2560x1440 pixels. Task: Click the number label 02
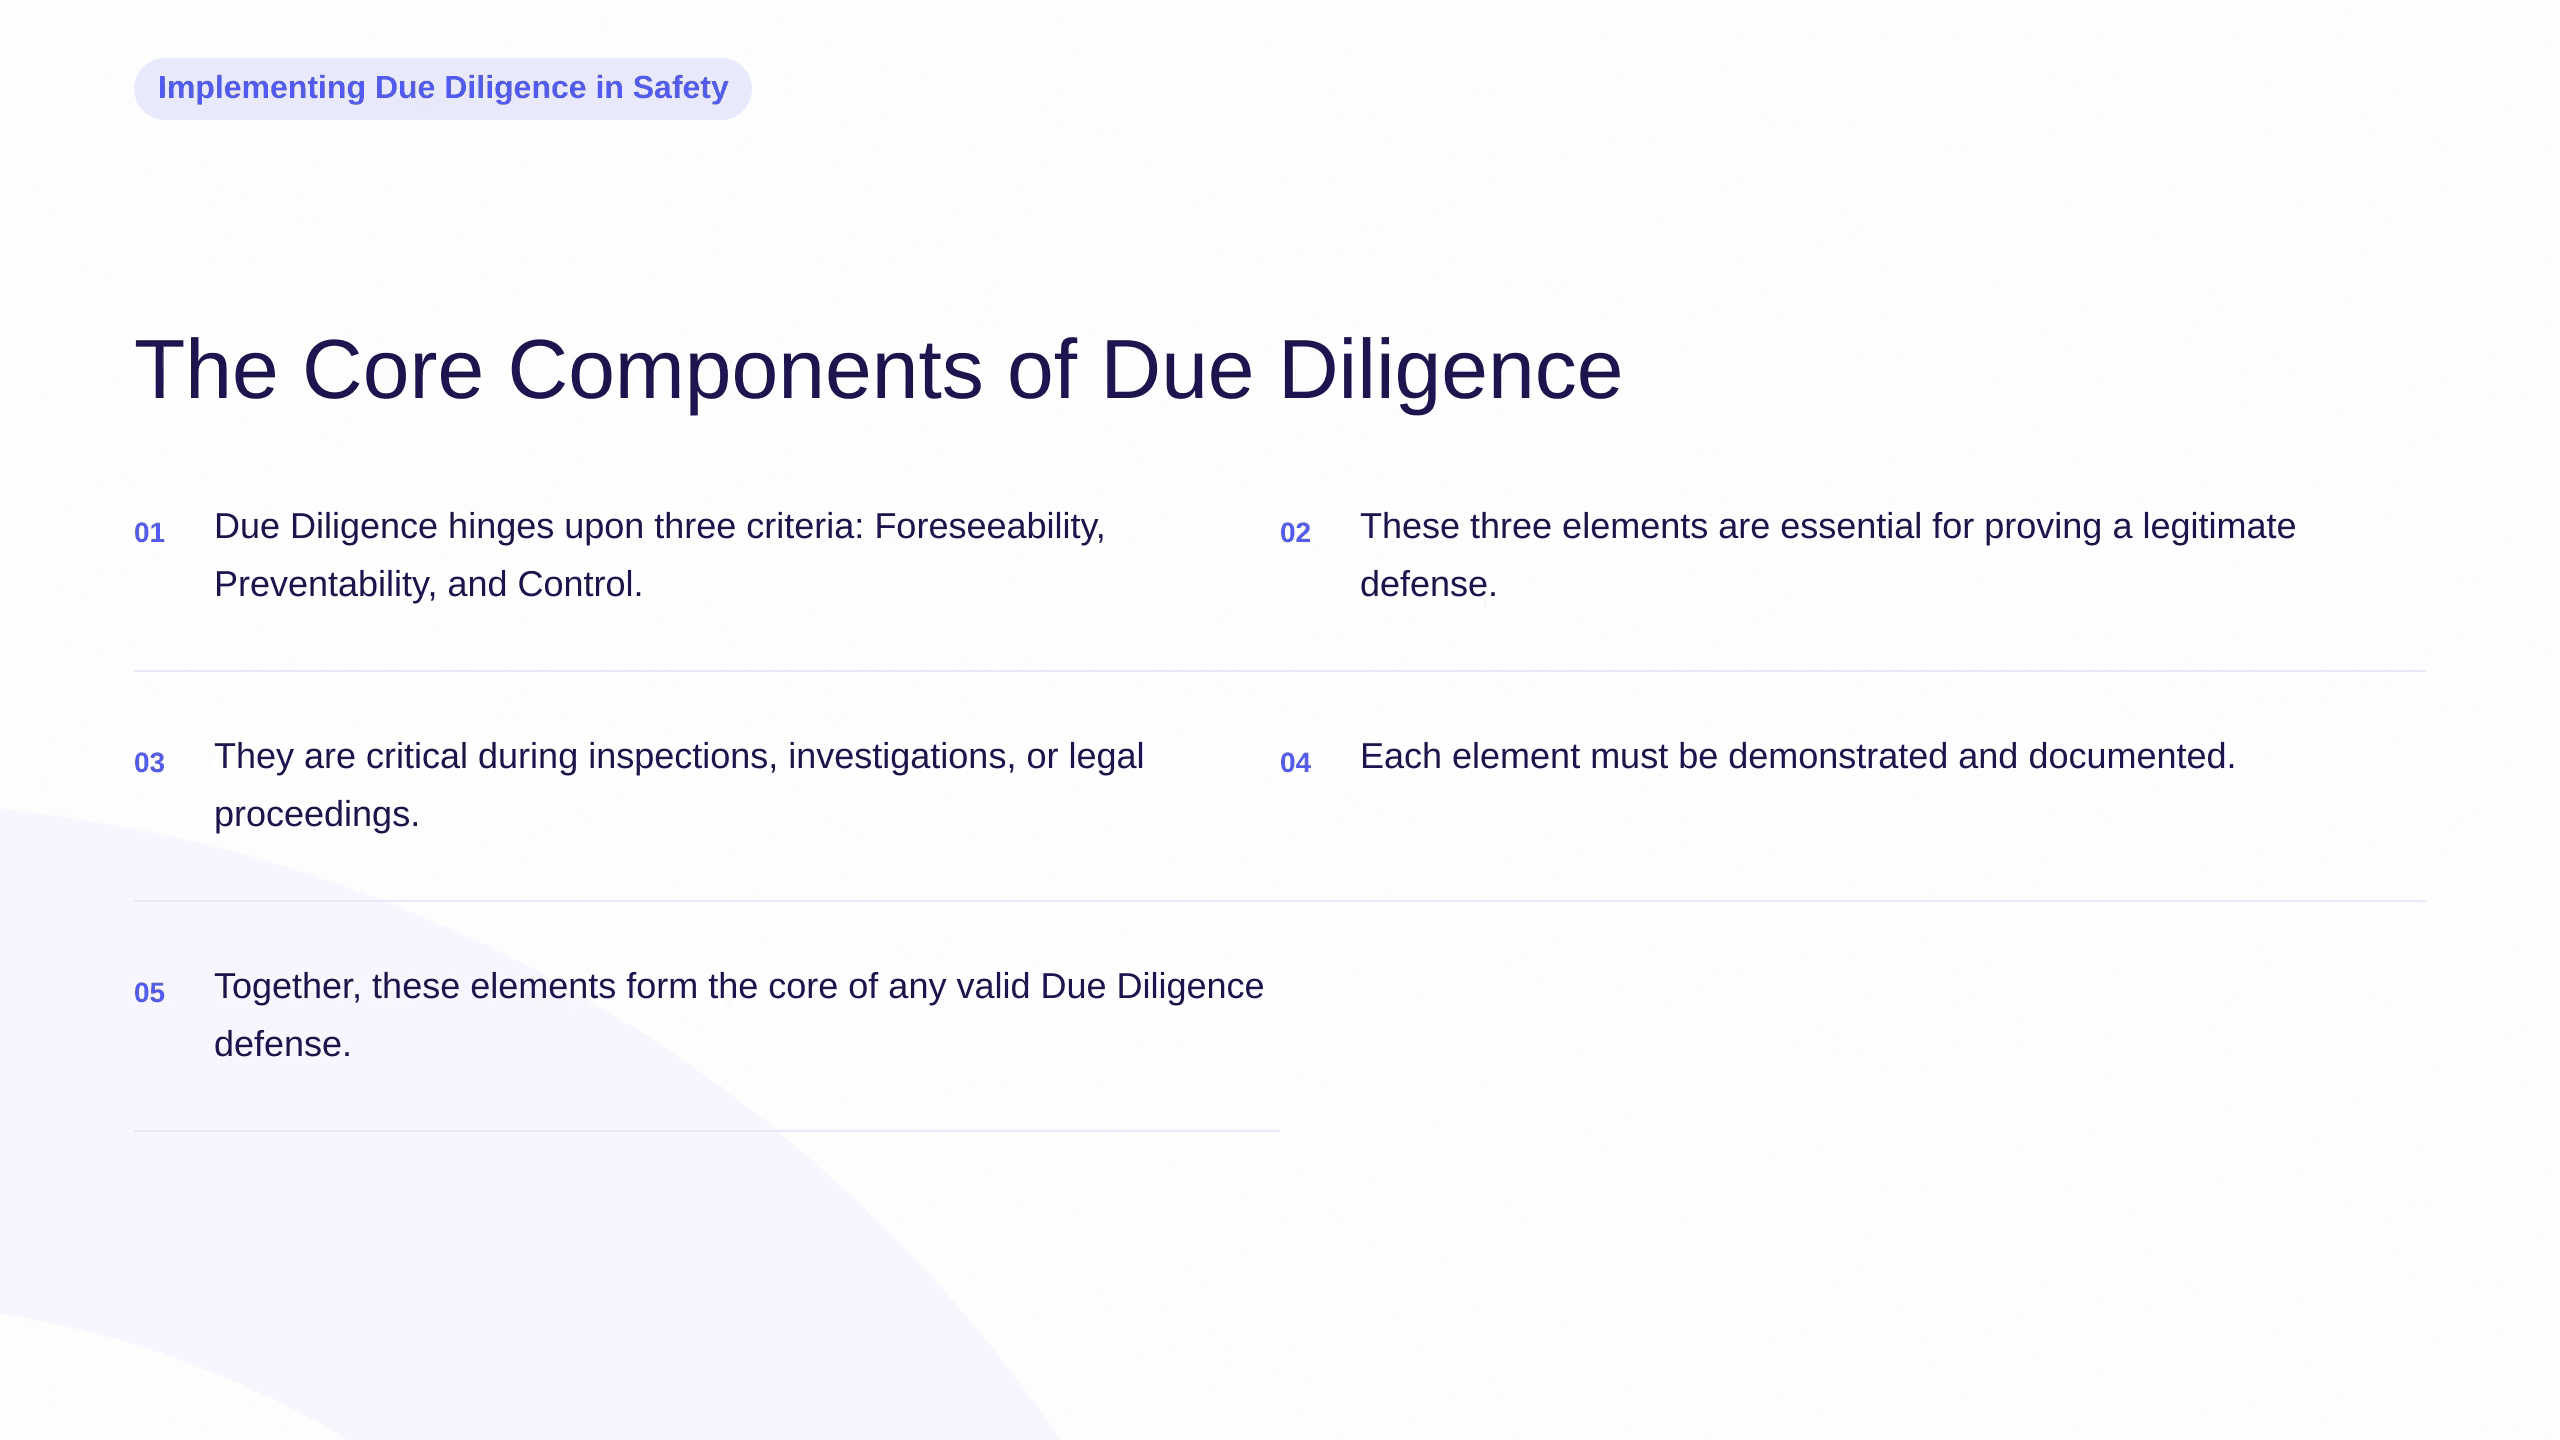(1295, 533)
